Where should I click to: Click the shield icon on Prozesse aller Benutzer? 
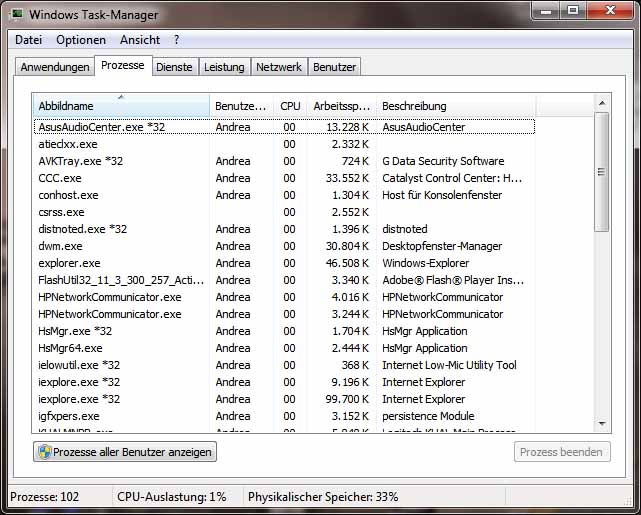pyautogui.click(x=45, y=452)
